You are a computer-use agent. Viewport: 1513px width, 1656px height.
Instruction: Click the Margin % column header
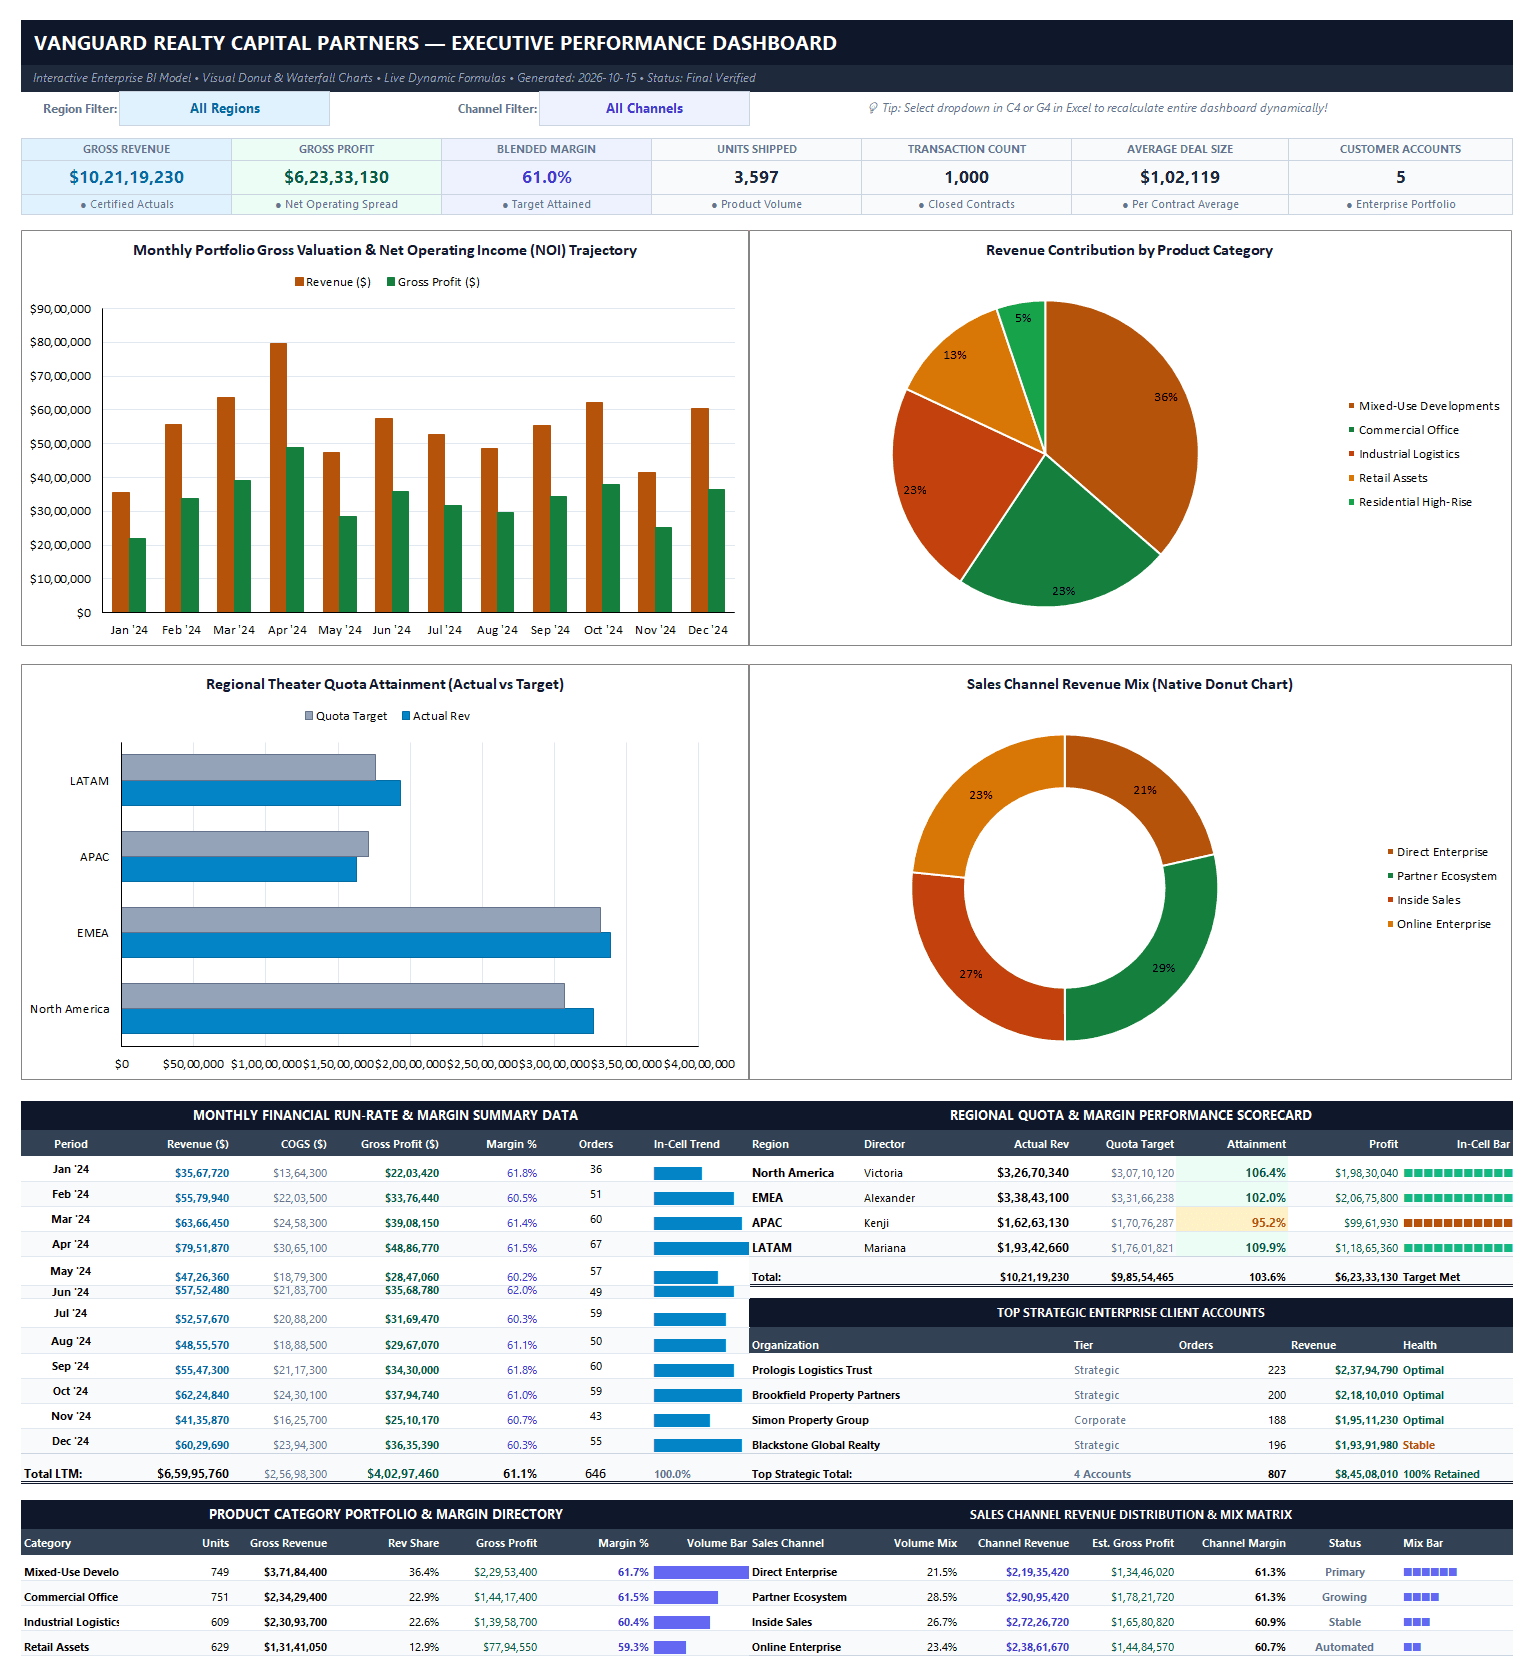coord(511,1144)
